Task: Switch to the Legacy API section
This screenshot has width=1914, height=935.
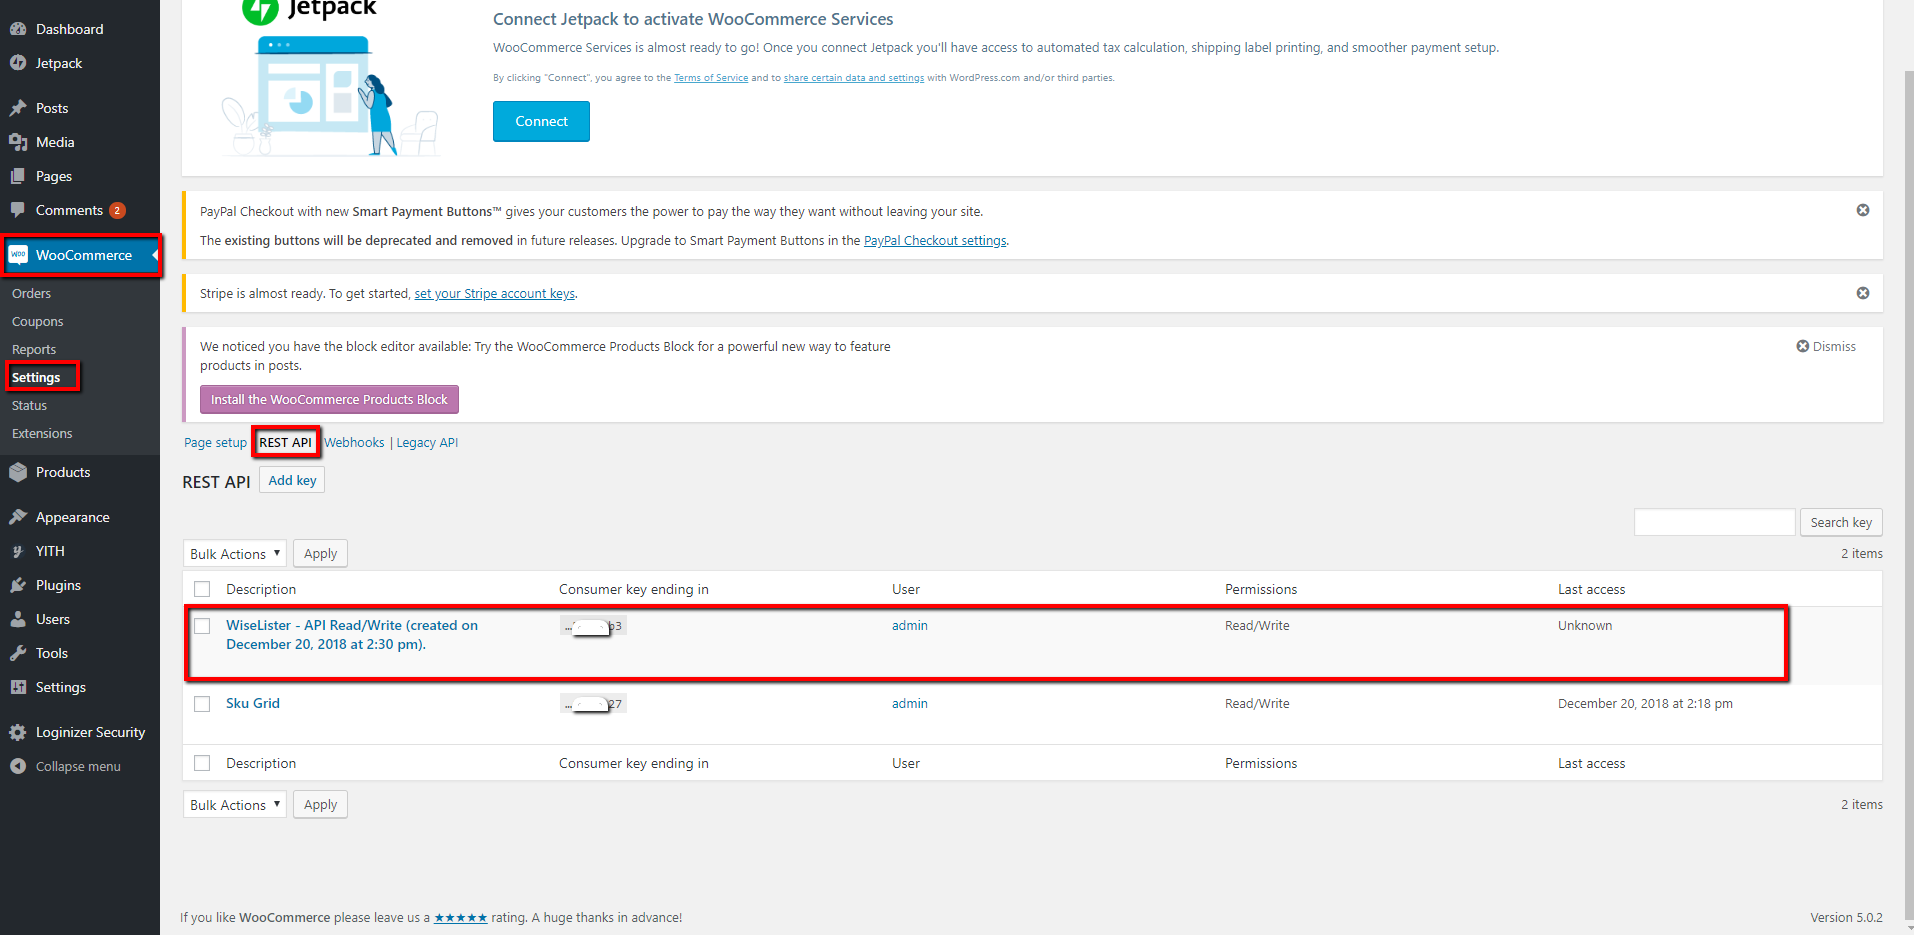Action: coord(427,442)
